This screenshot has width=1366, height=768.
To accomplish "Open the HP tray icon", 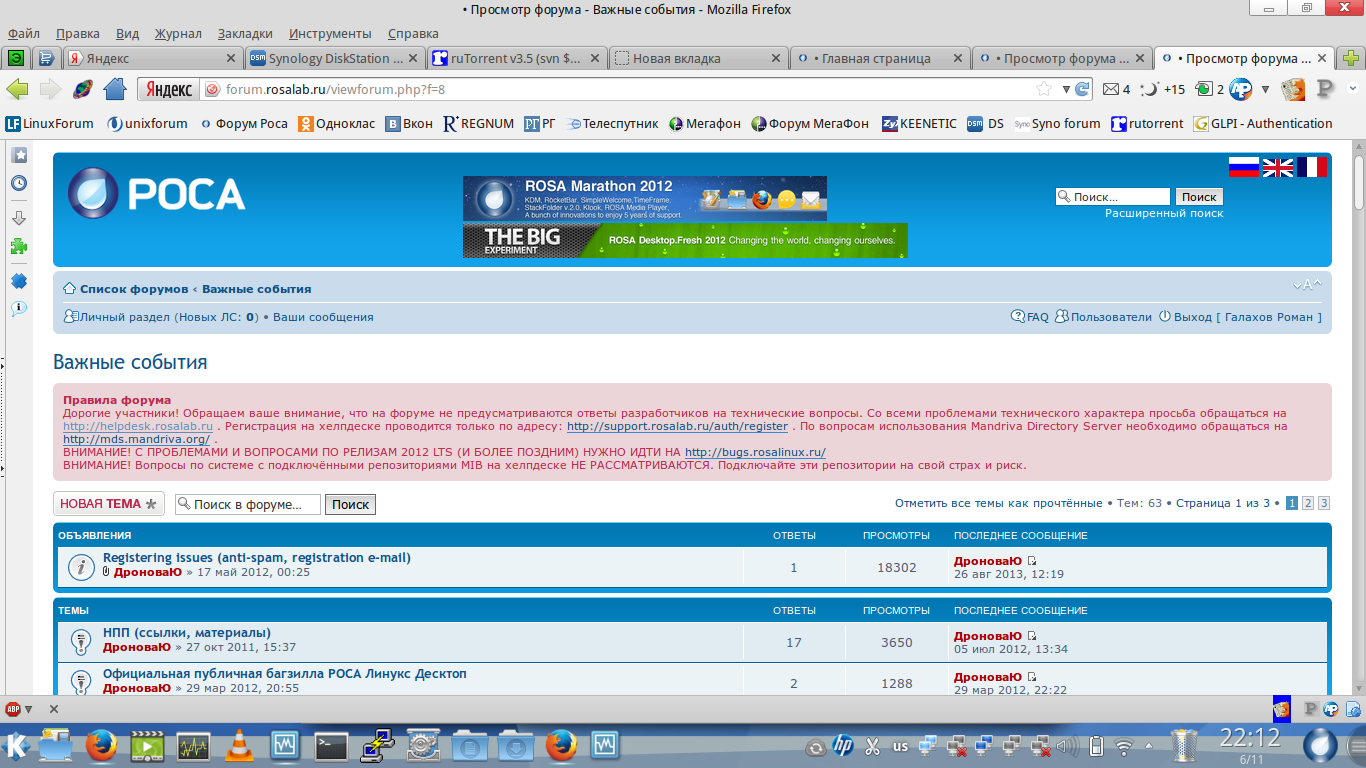I will coord(842,746).
